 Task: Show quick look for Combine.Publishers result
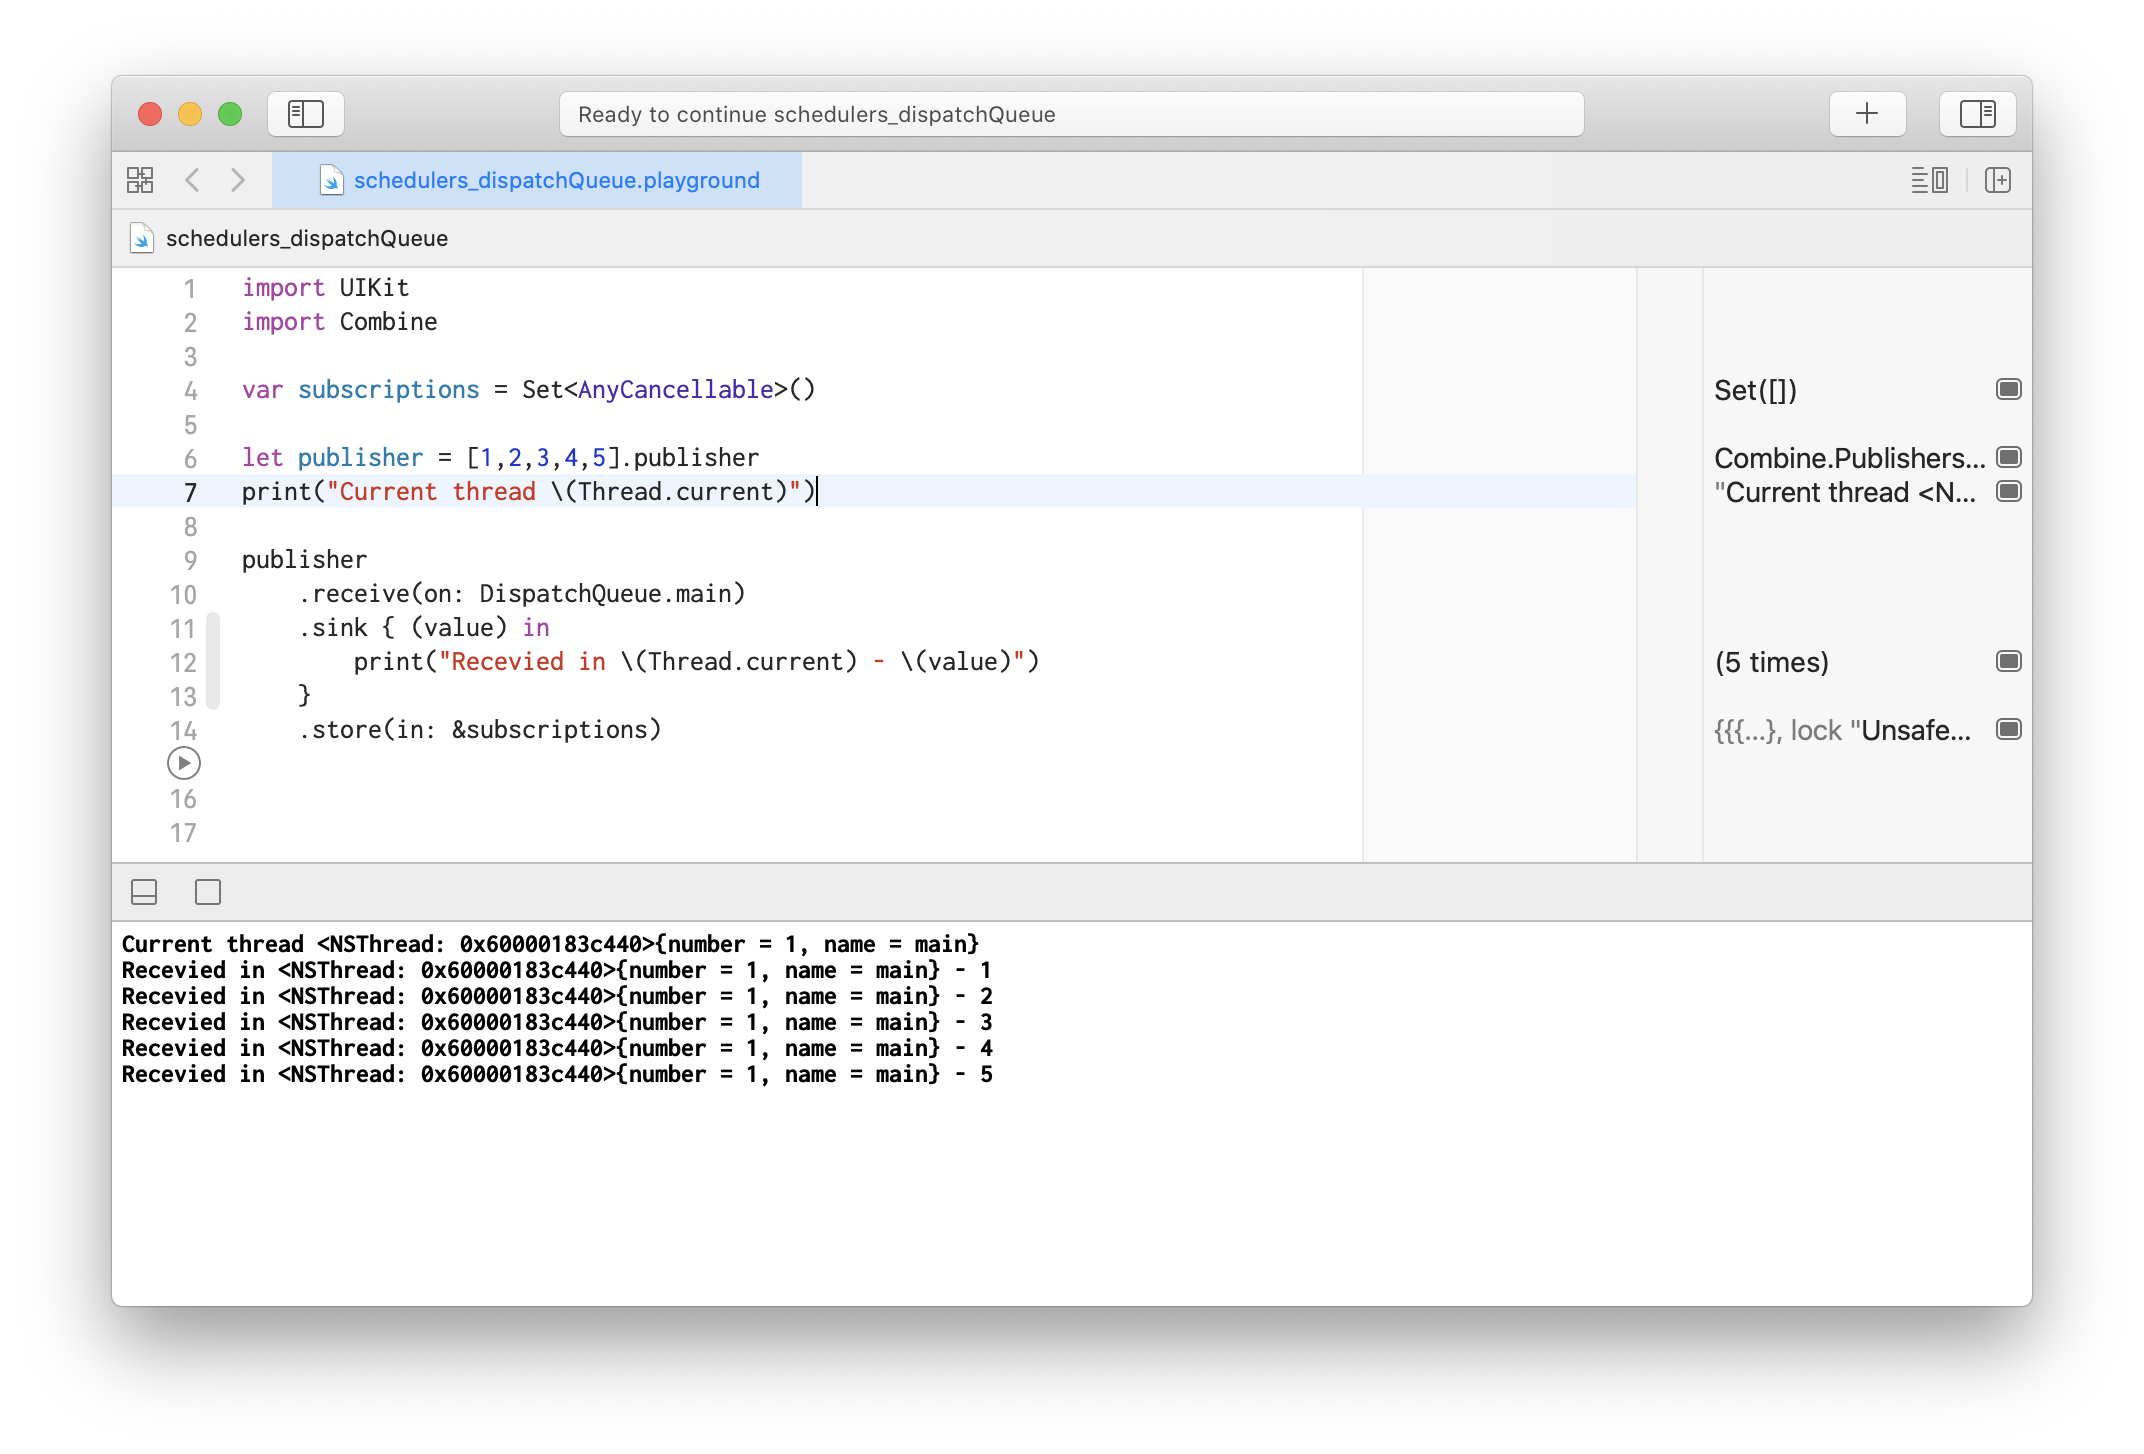(2009, 457)
